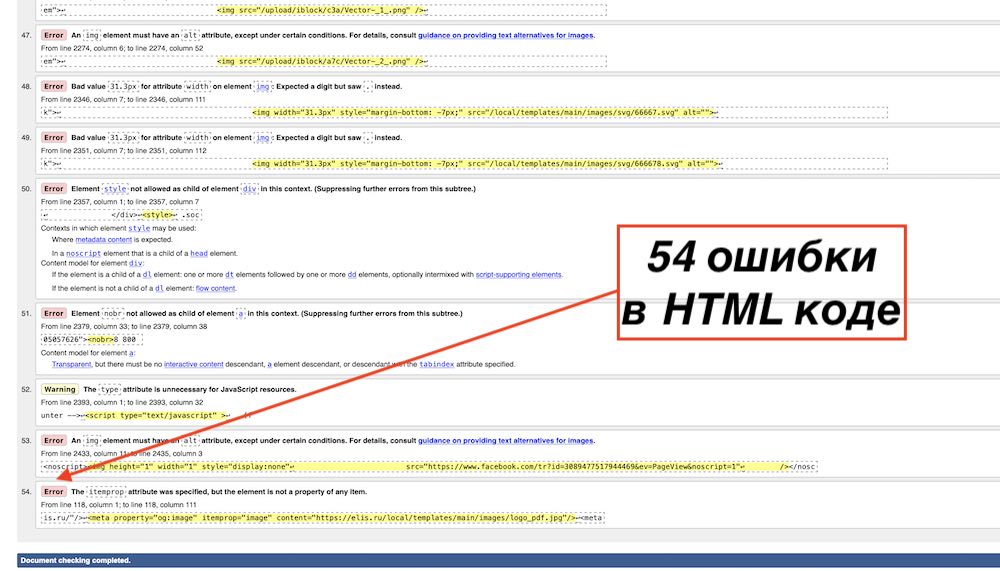Click the Error badge of message 49
Image resolution: width=1000 pixels, height=571 pixels.
[54, 137]
